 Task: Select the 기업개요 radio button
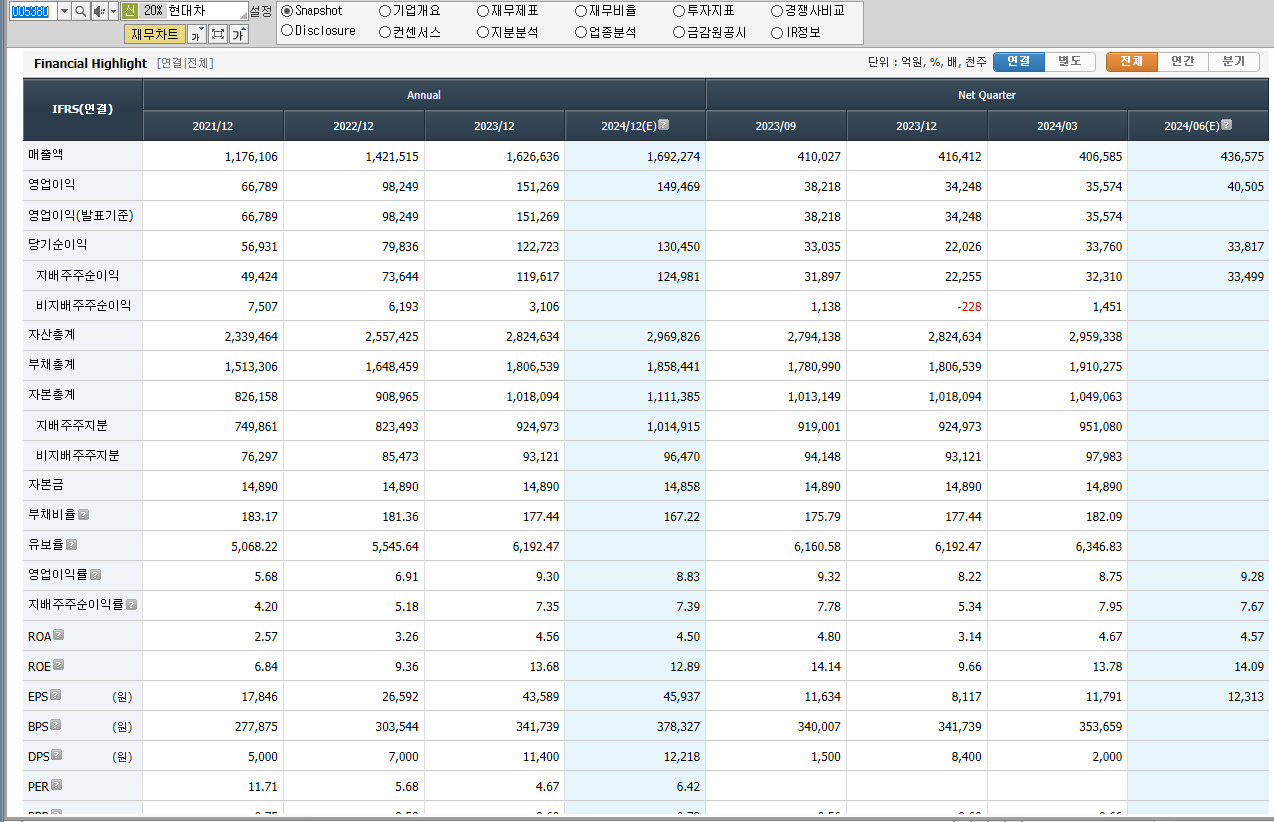385,11
